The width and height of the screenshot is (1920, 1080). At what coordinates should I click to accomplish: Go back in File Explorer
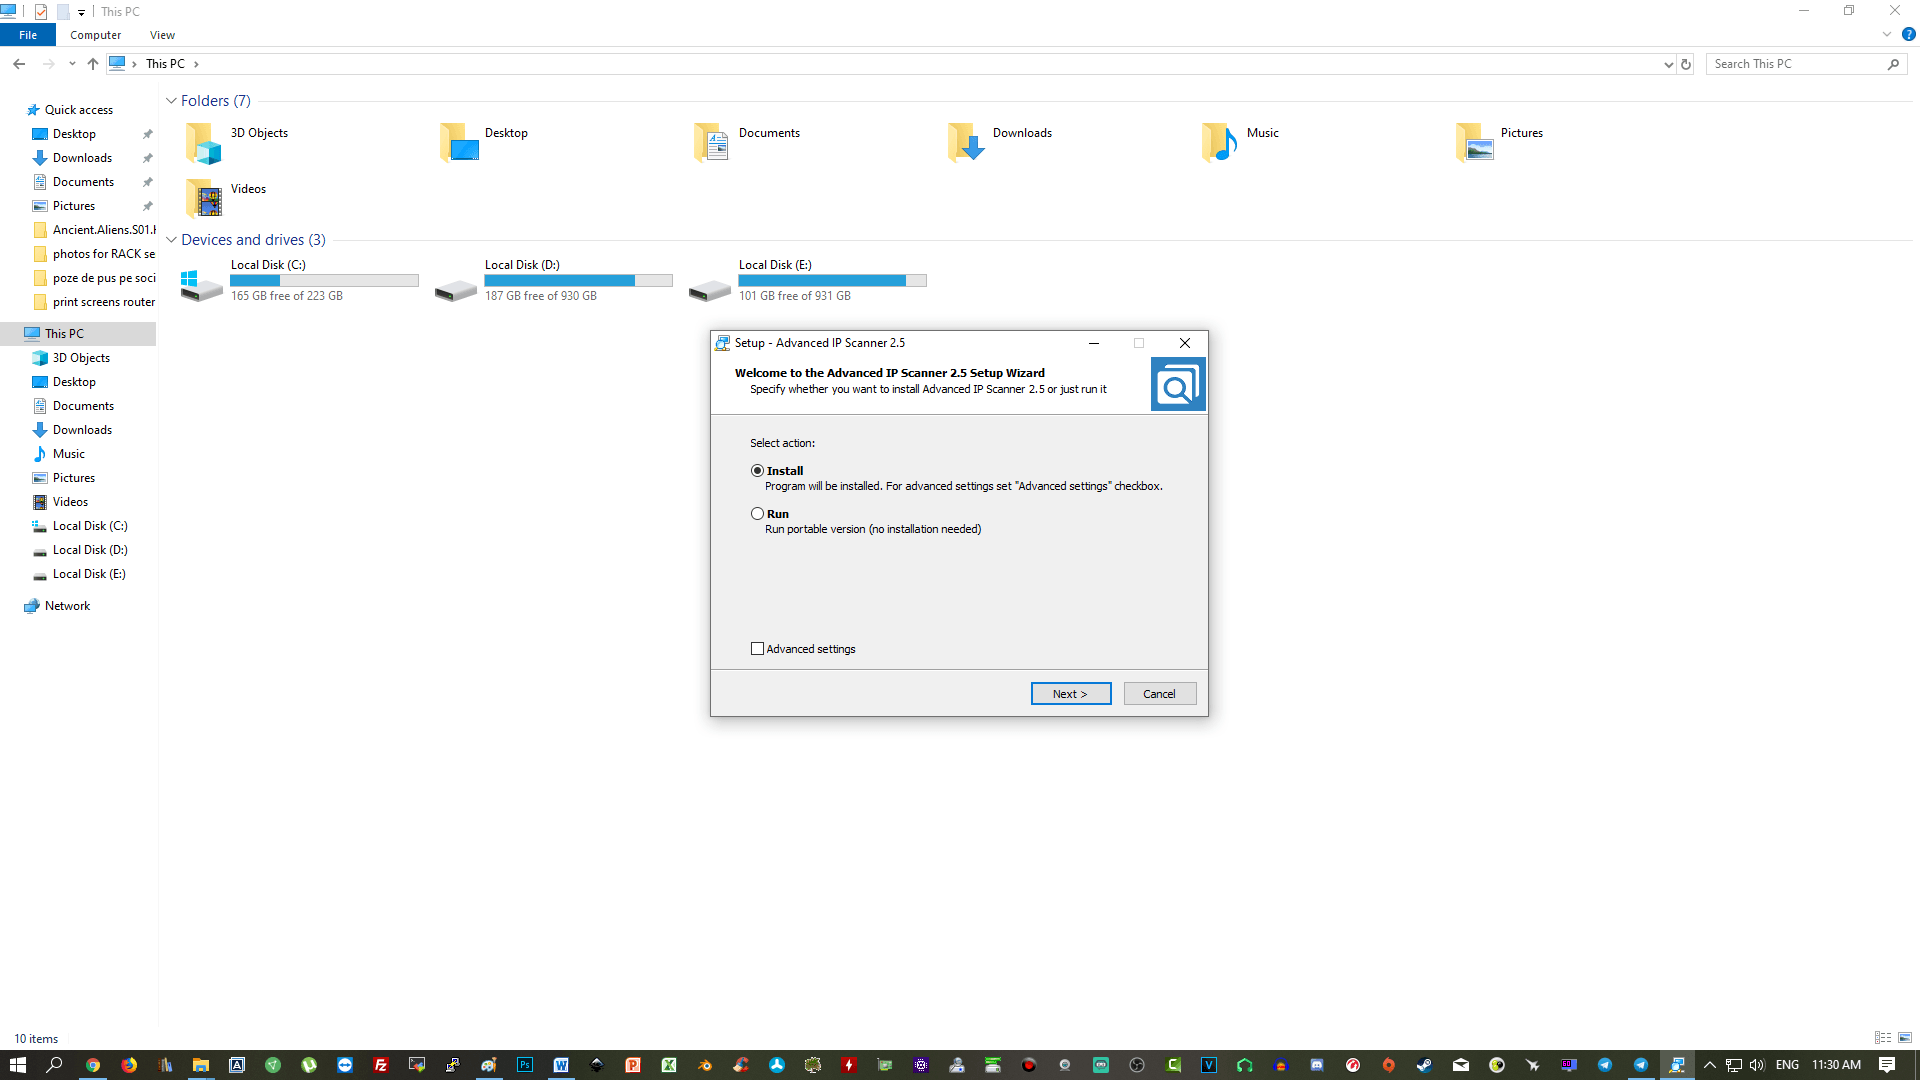pos(19,63)
